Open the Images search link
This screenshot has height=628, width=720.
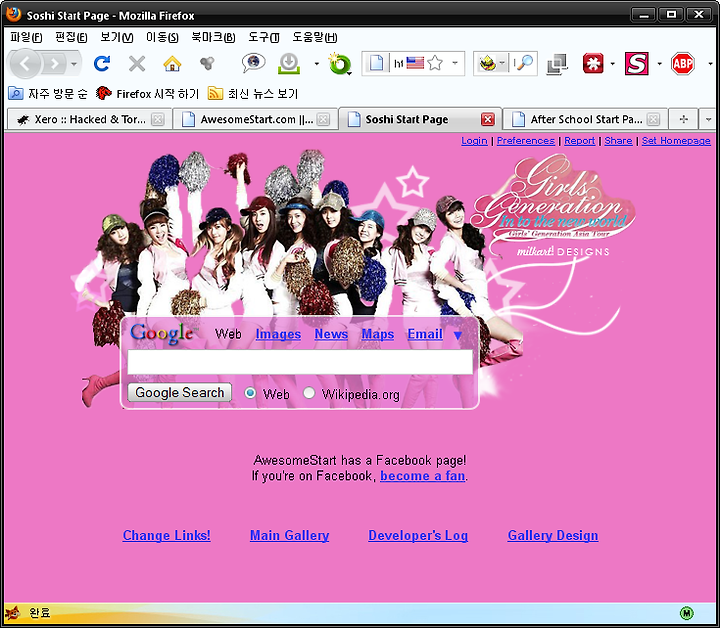278,334
